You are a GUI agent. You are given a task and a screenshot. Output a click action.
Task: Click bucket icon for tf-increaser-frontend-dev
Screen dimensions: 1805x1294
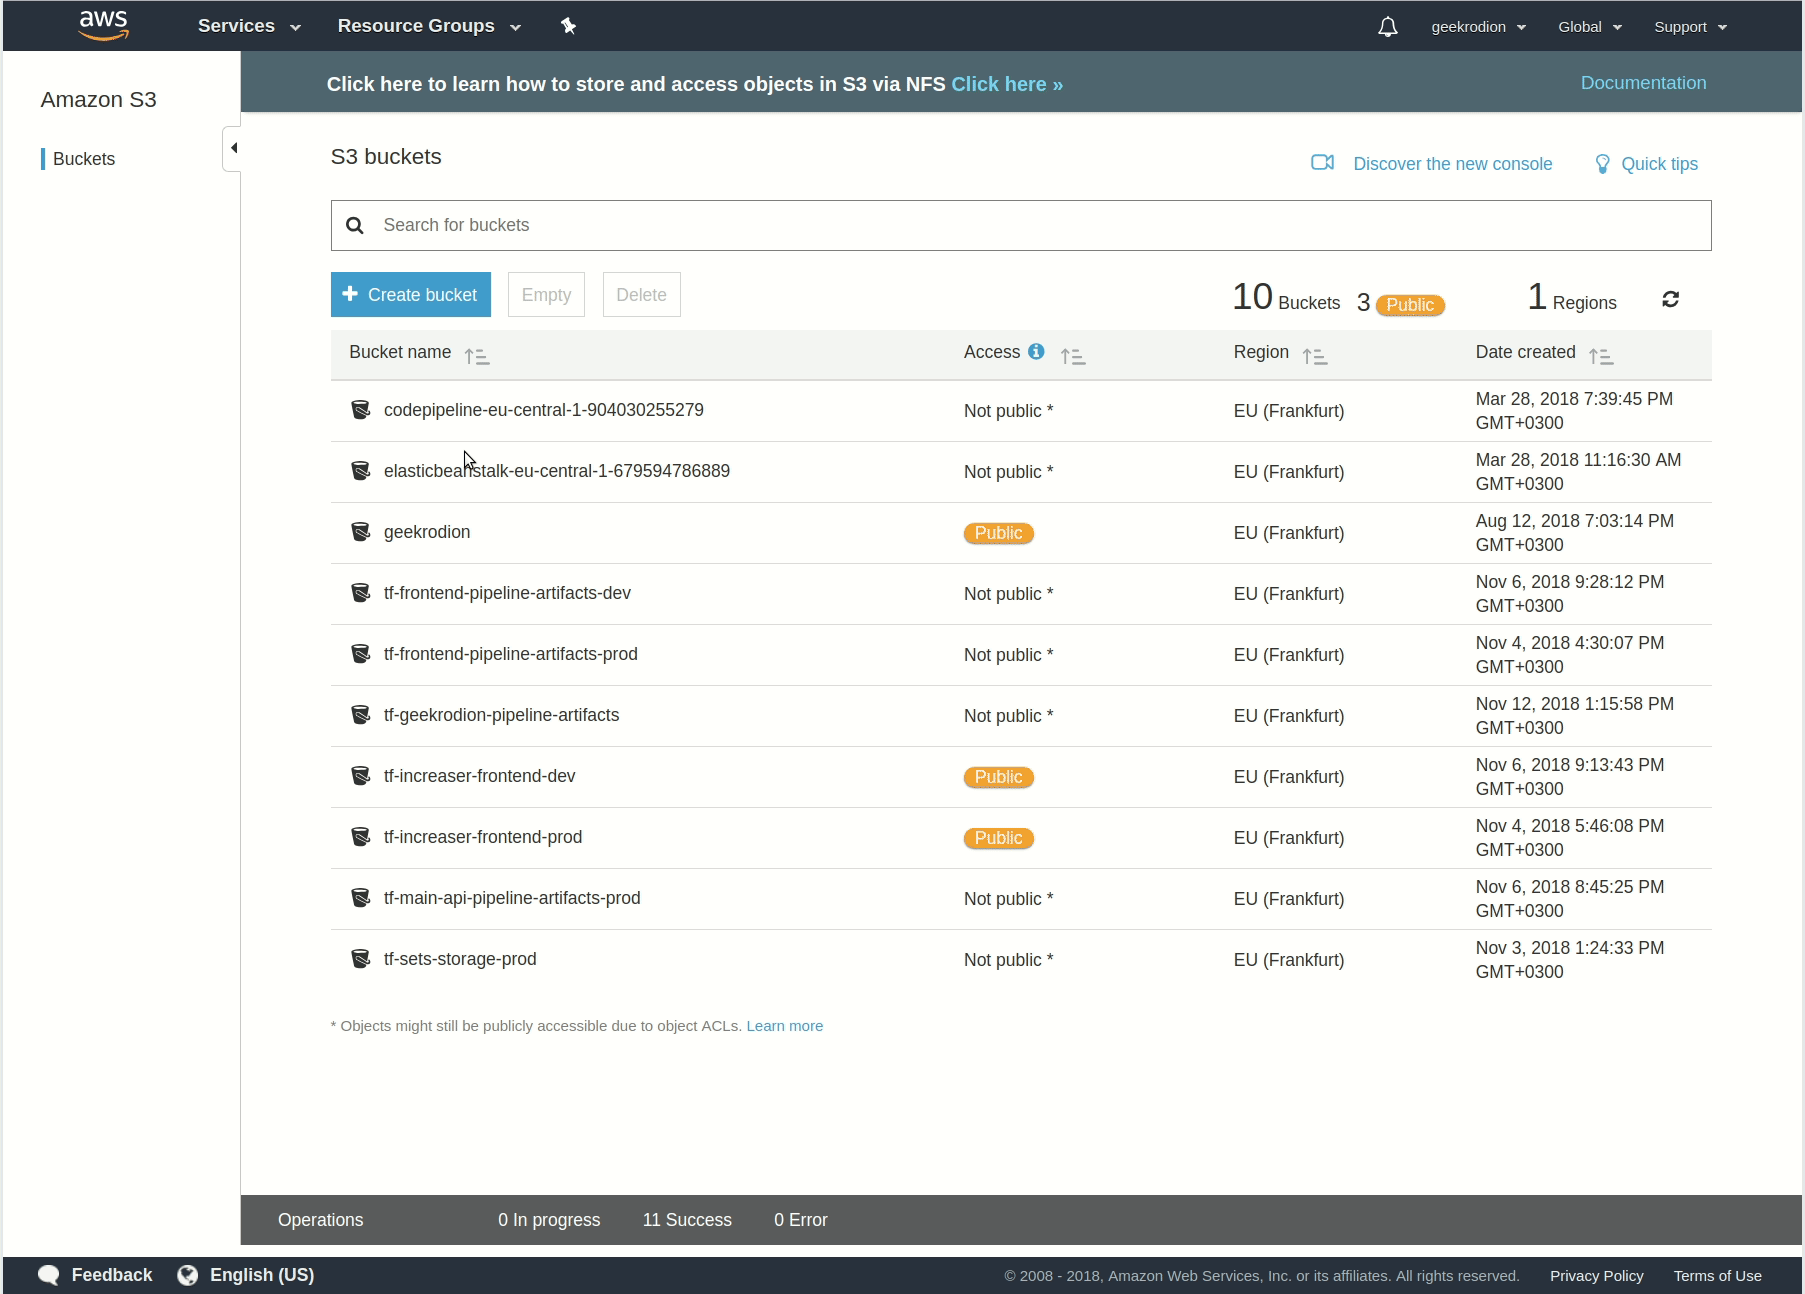click(x=360, y=776)
